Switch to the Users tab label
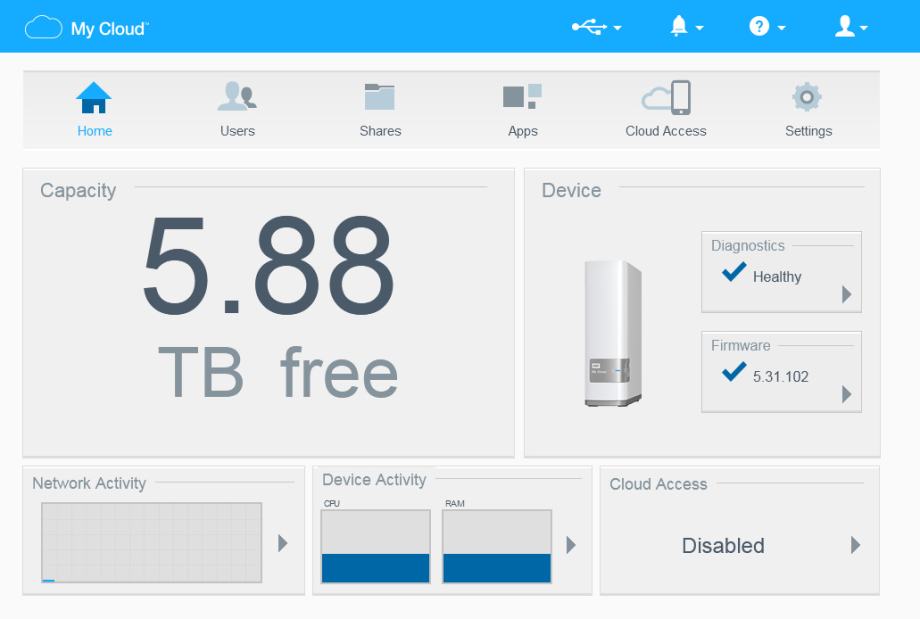Image resolution: width=920 pixels, height=619 pixels. coord(237,131)
